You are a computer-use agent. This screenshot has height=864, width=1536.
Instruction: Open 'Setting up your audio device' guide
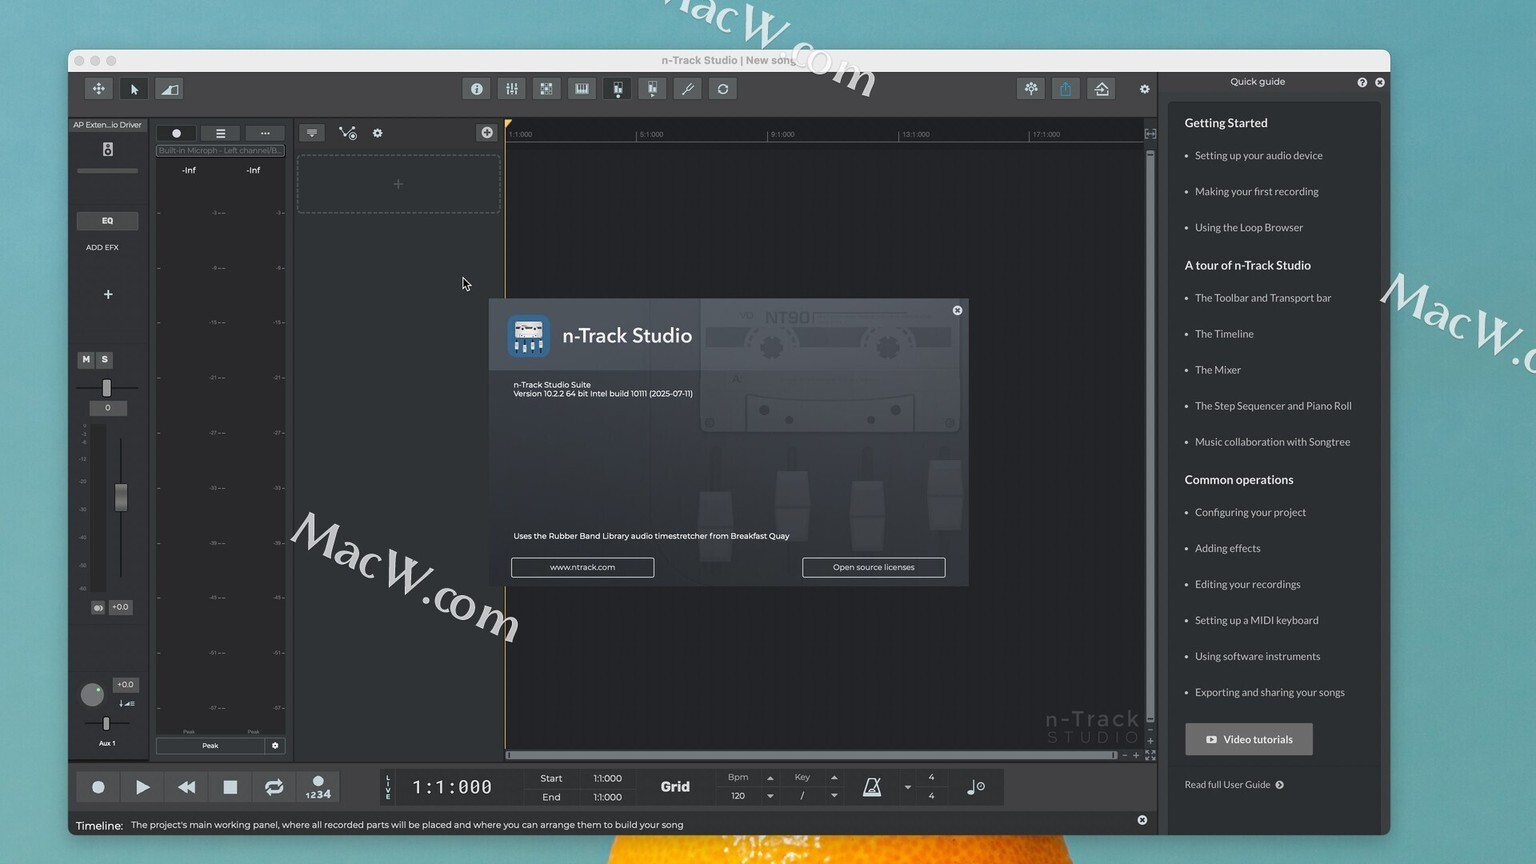click(1258, 156)
